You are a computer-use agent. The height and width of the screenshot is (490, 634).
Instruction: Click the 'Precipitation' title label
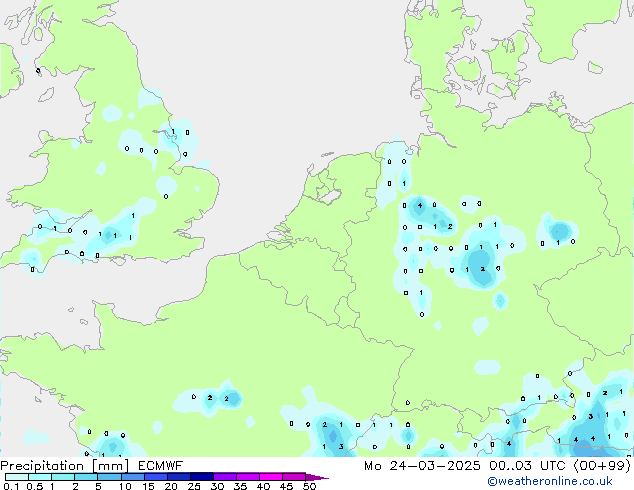click(x=42, y=466)
